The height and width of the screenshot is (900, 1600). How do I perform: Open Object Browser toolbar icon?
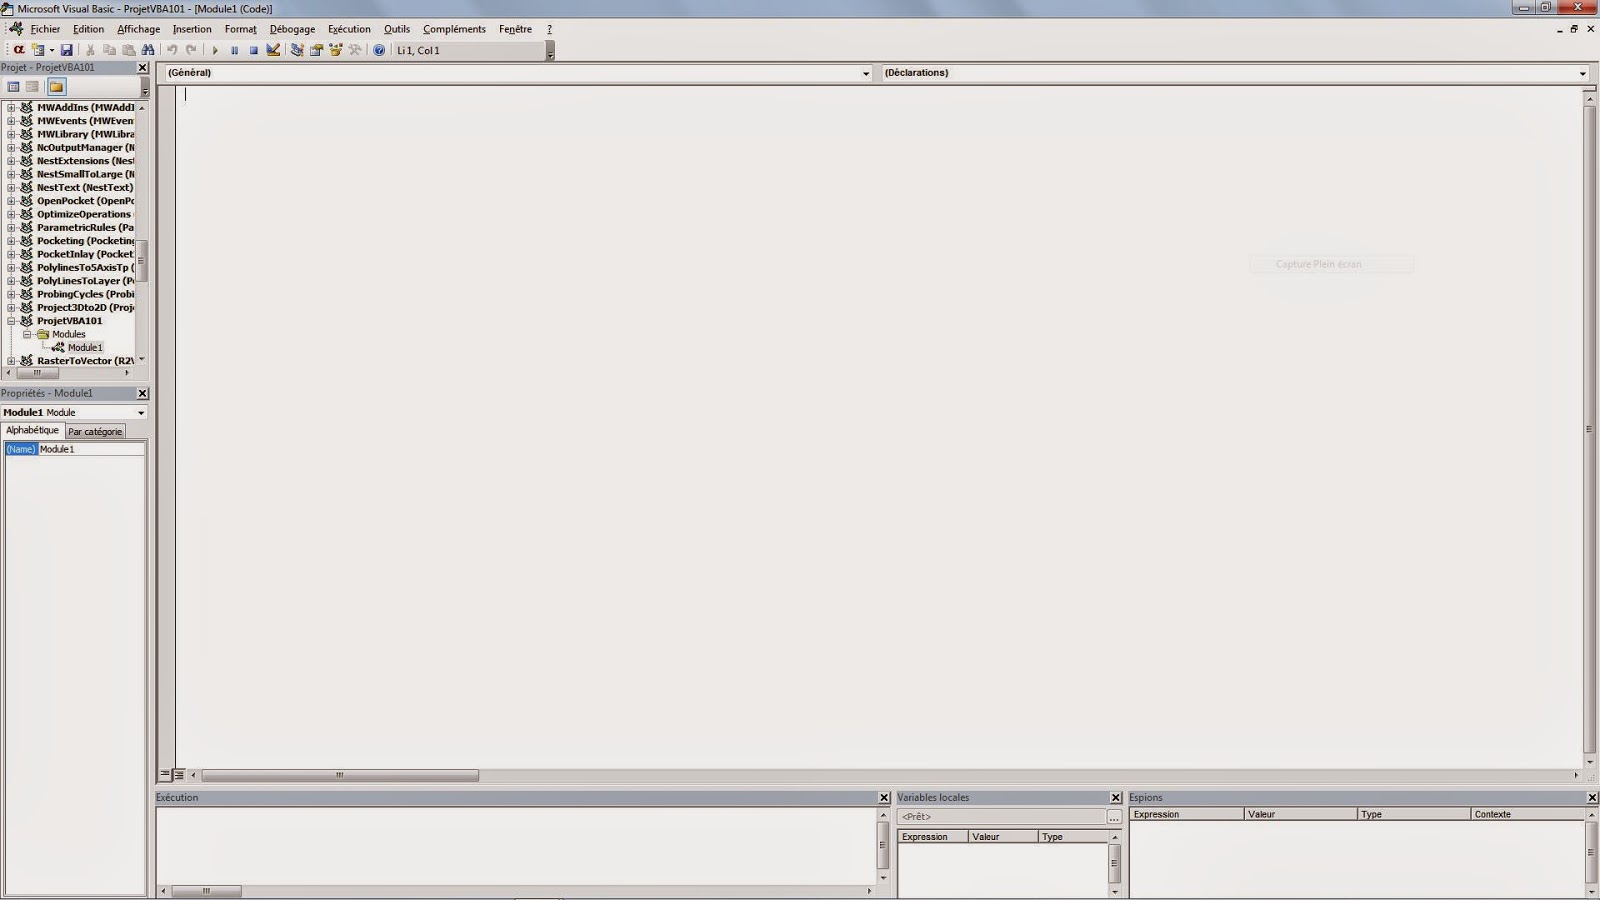click(x=336, y=50)
